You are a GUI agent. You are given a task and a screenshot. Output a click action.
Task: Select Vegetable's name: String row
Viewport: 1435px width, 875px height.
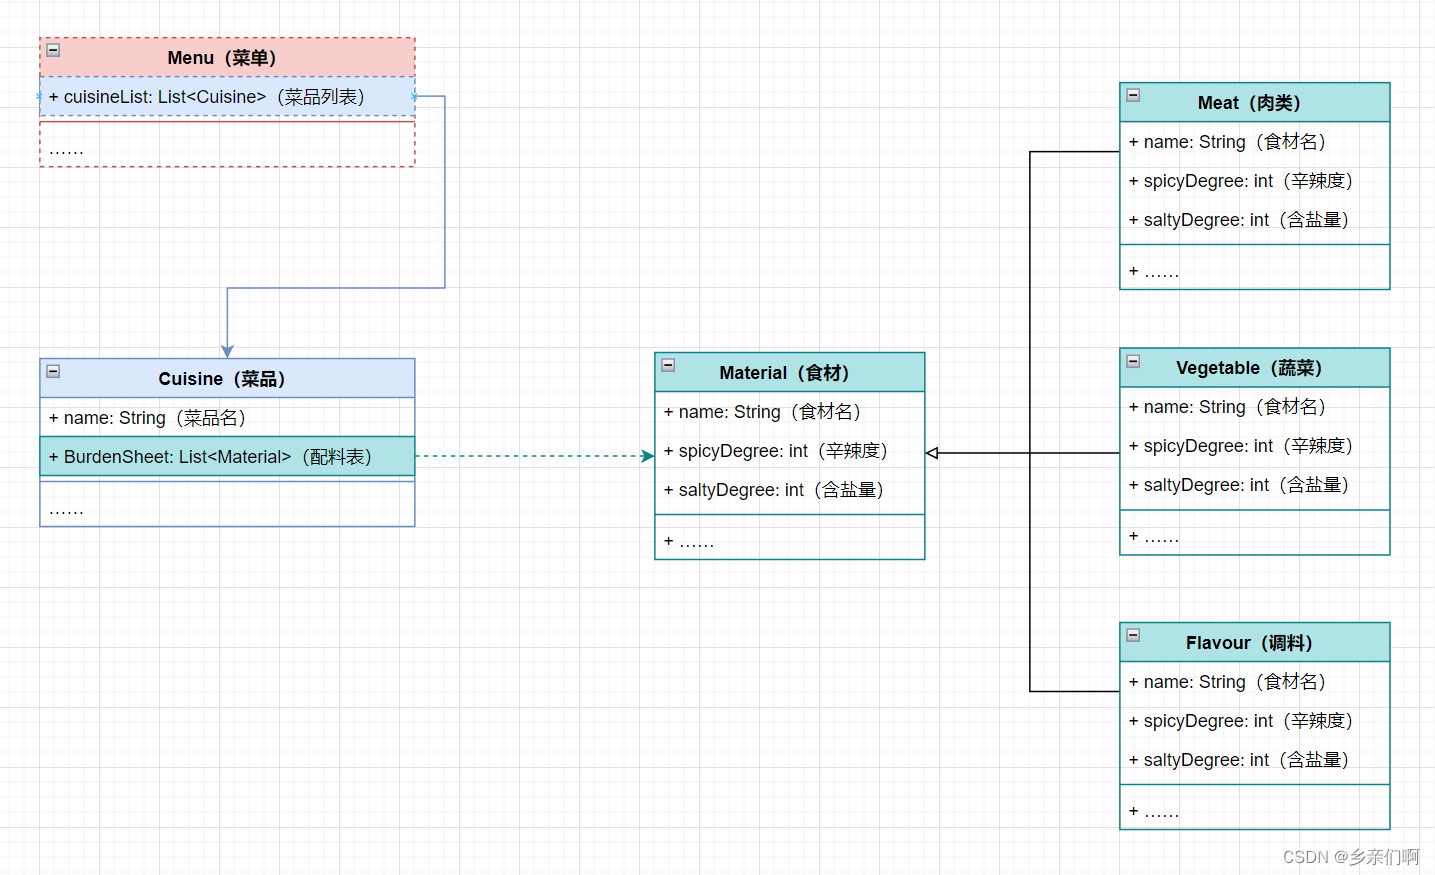(x=1255, y=407)
